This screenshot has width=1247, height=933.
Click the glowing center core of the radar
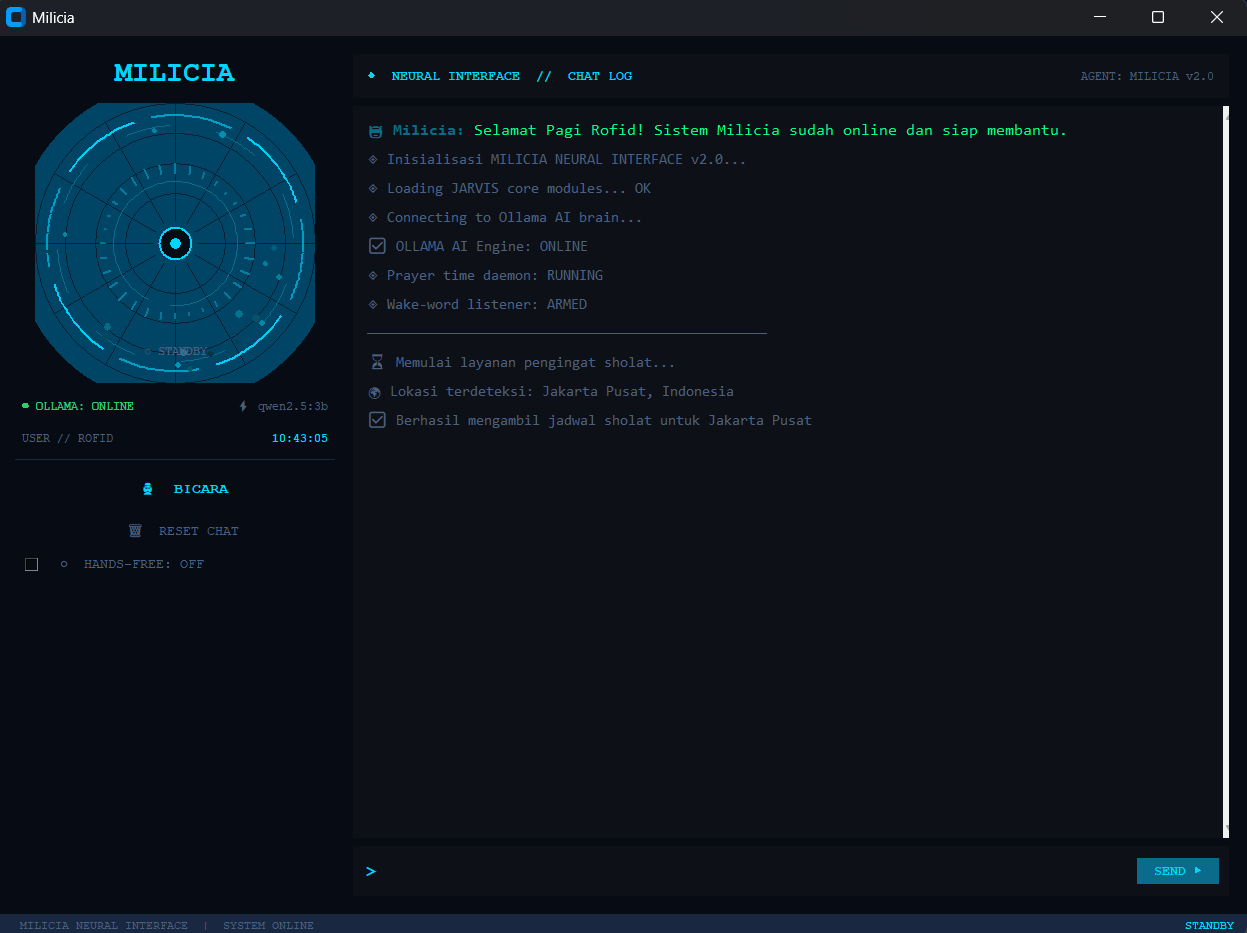(175, 243)
